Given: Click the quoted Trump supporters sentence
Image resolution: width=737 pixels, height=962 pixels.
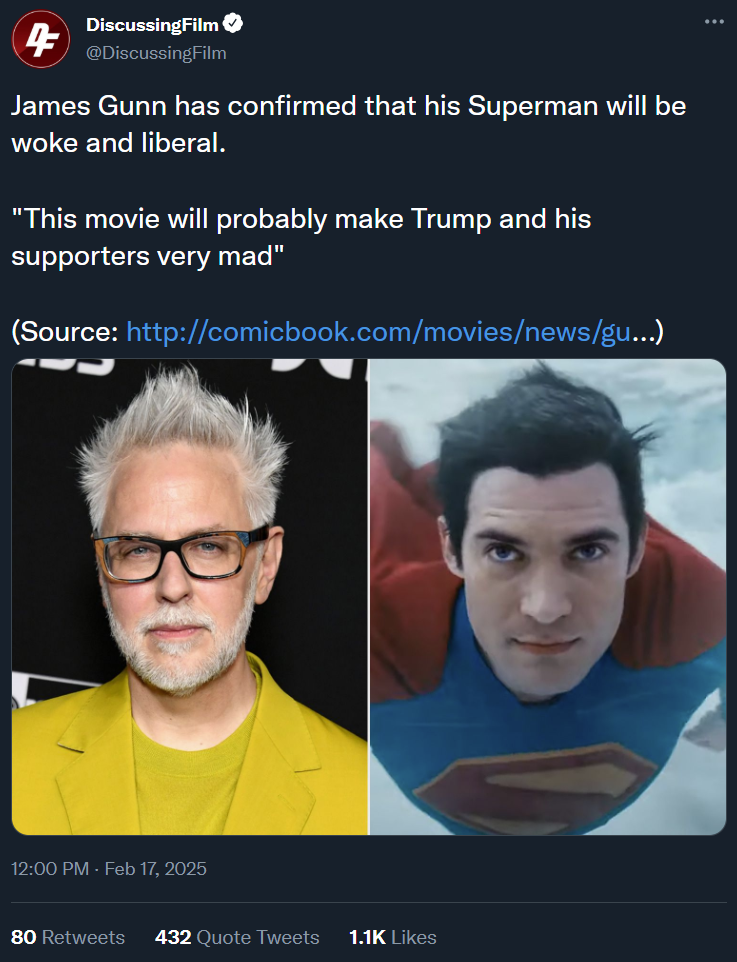Looking at the screenshot, I should coord(301,237).
